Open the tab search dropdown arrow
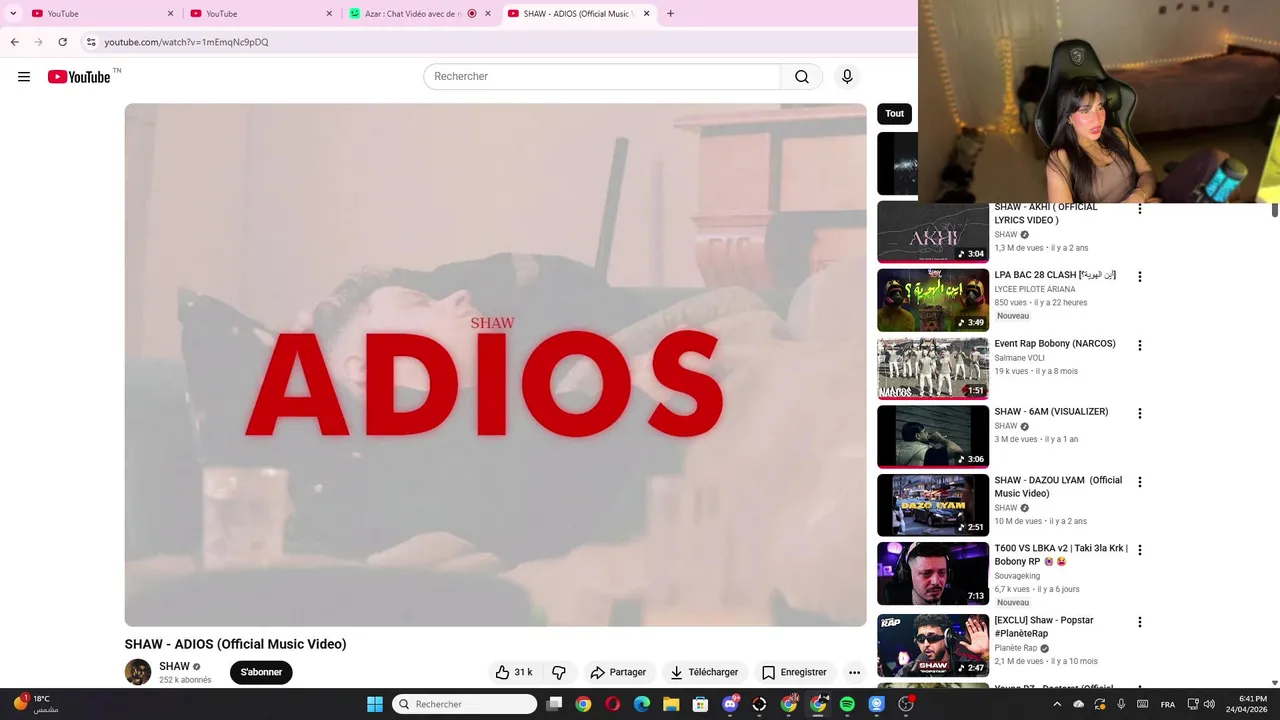Viewport: 1280px width, 720px height. coord(13,14)
